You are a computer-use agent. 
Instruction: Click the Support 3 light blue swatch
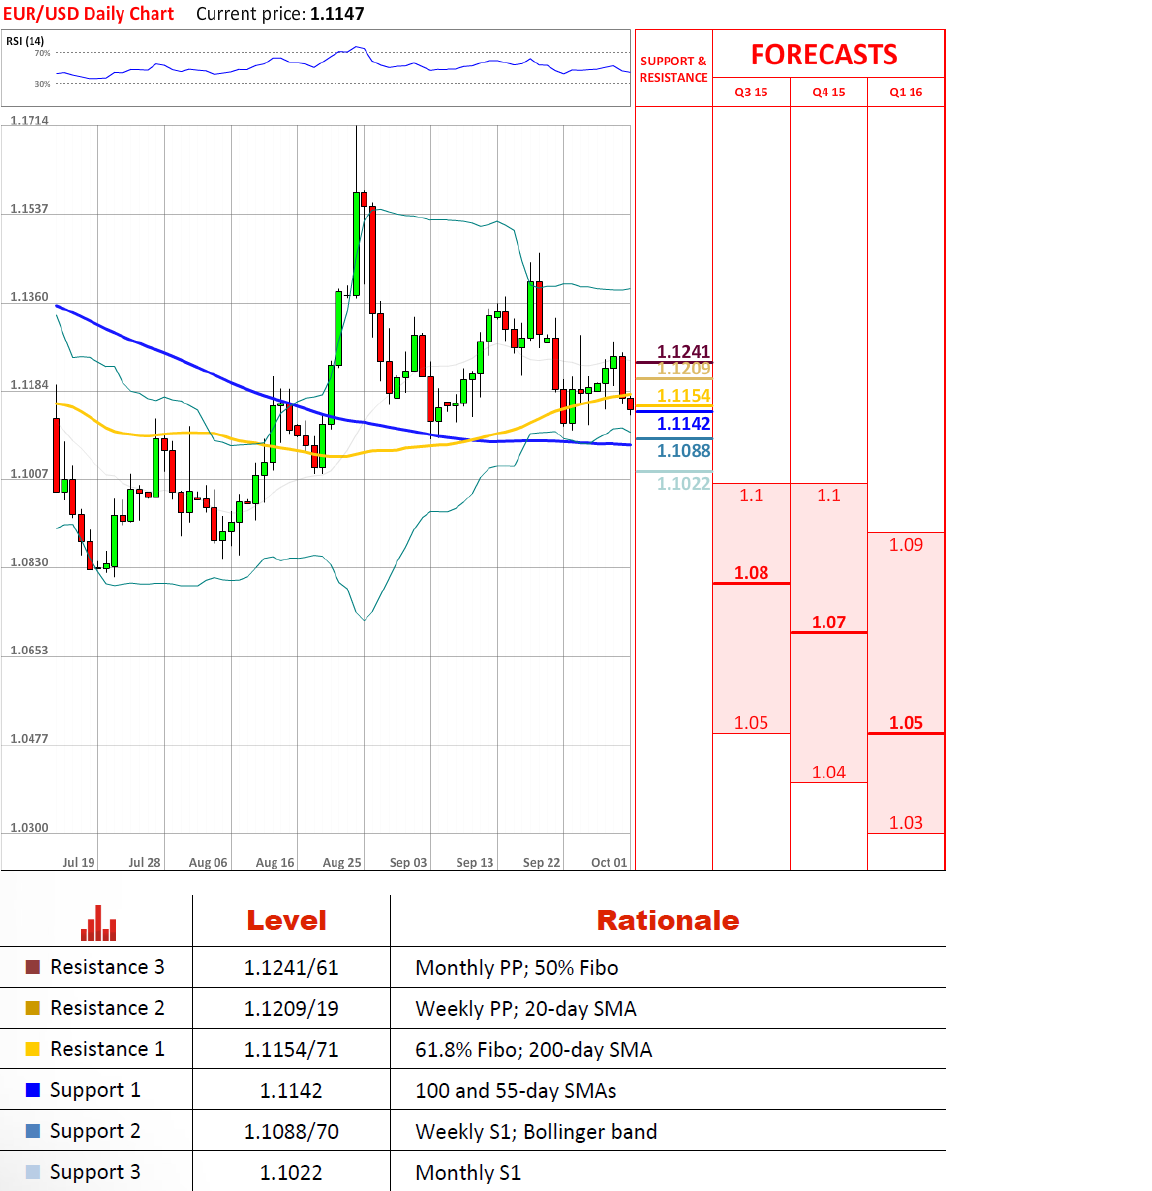pos(33,1172)
